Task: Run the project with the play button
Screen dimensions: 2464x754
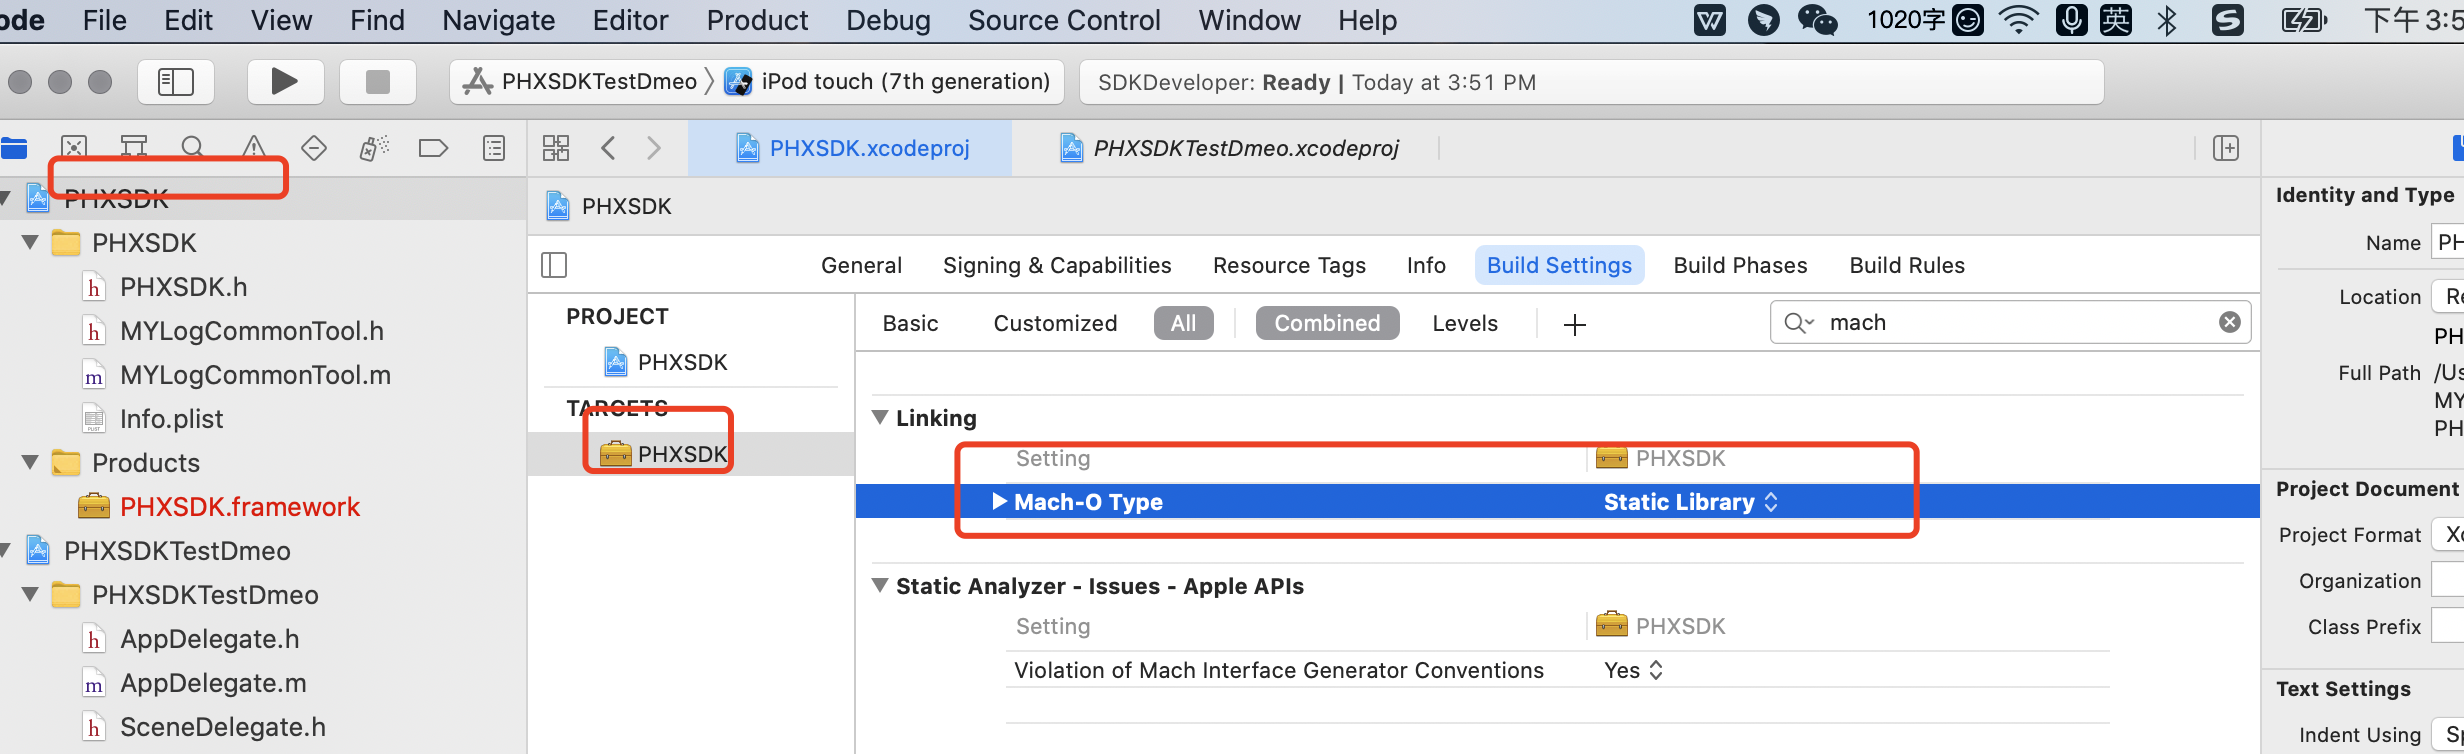Action: click(285, 82)
